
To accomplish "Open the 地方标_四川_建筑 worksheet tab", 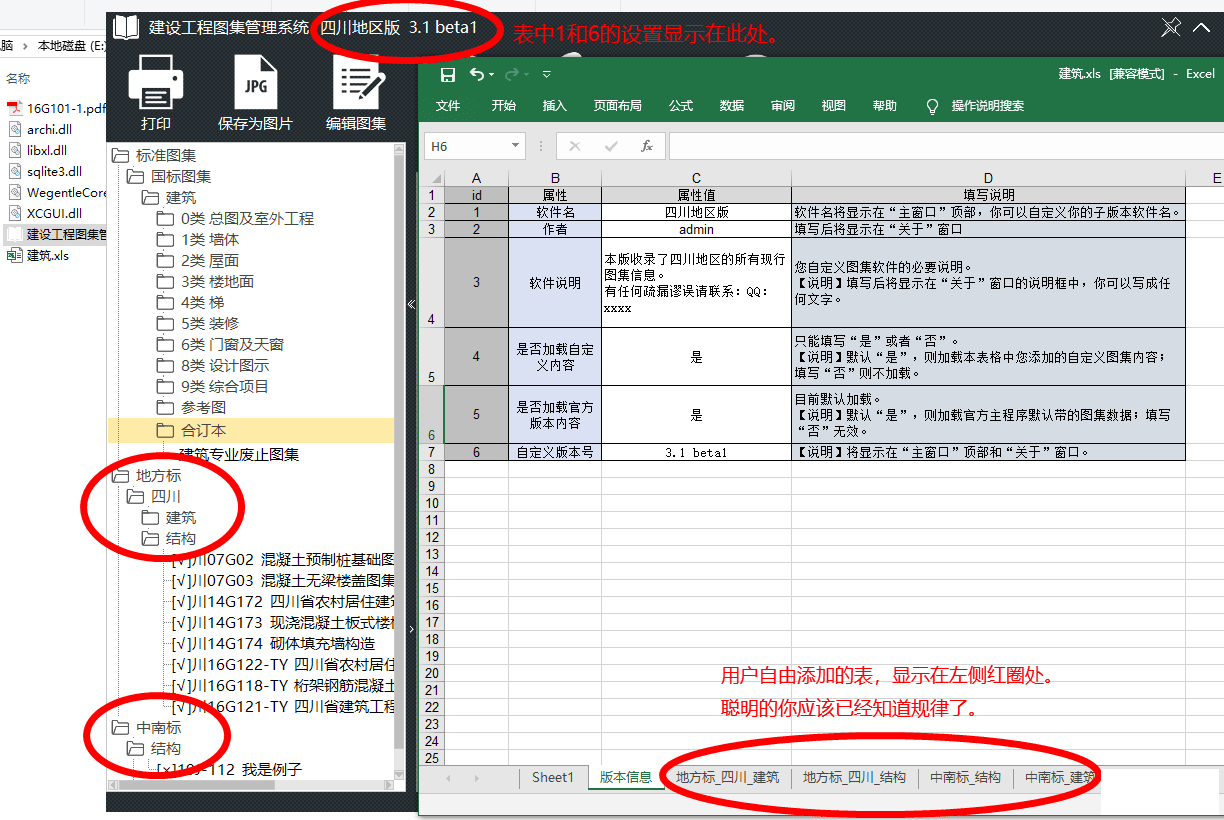I will tap(727, 777).
